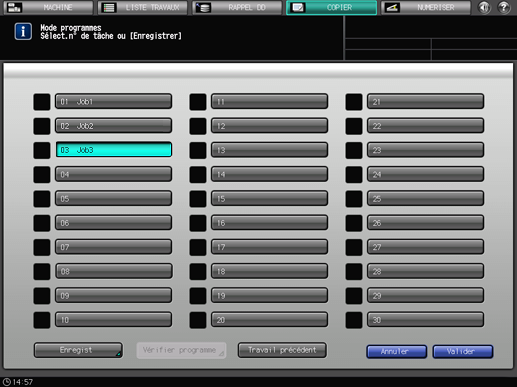Select job number 30
The width and height of the screenshot is (517, 387).
tap(425, 320)
